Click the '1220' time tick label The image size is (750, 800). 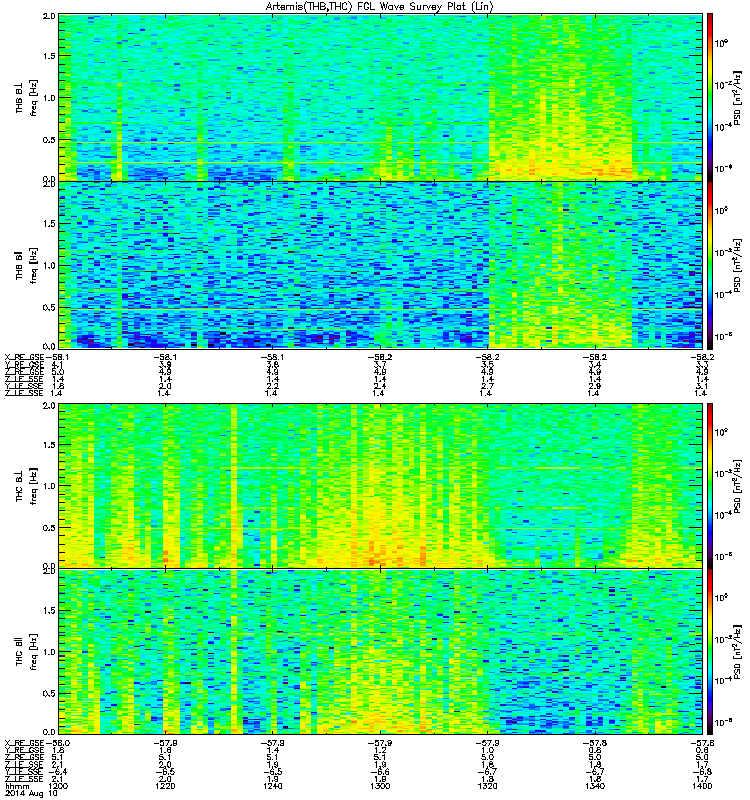[x=165, y=786]
